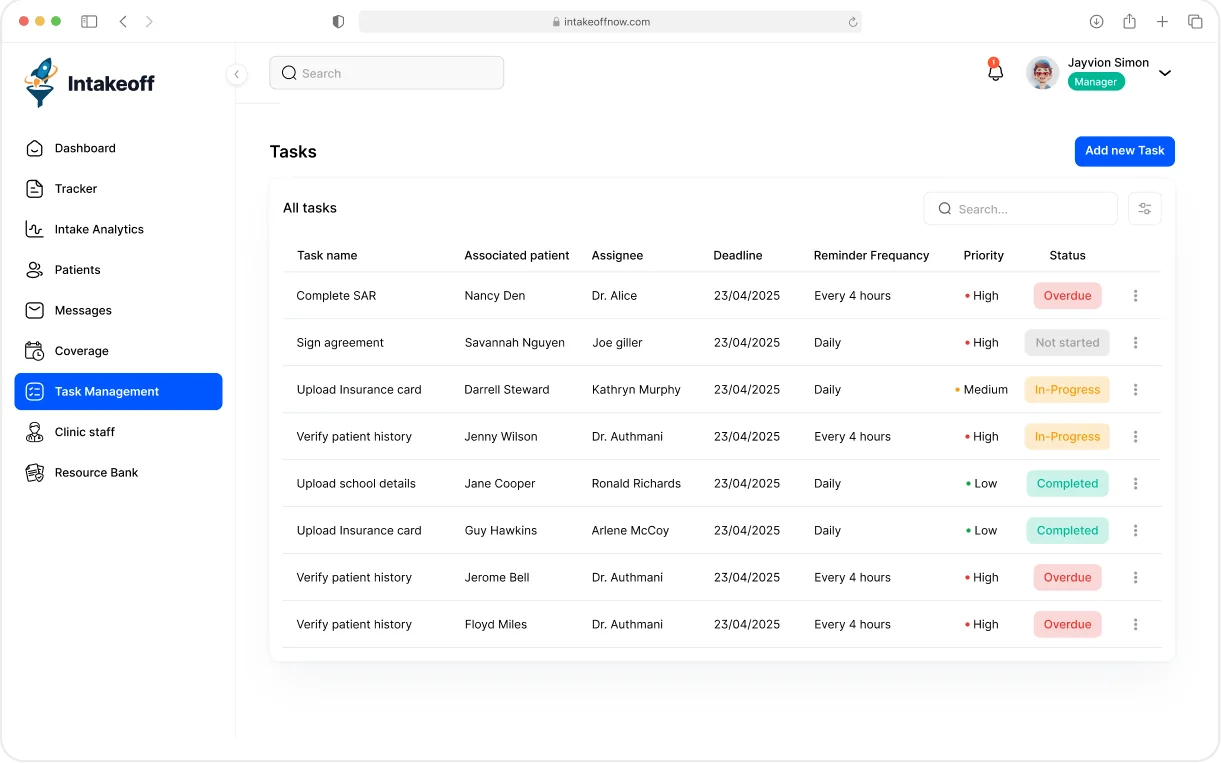
Task: Click the Dashboard home icon in sidebar
Action: click(35, 148)
